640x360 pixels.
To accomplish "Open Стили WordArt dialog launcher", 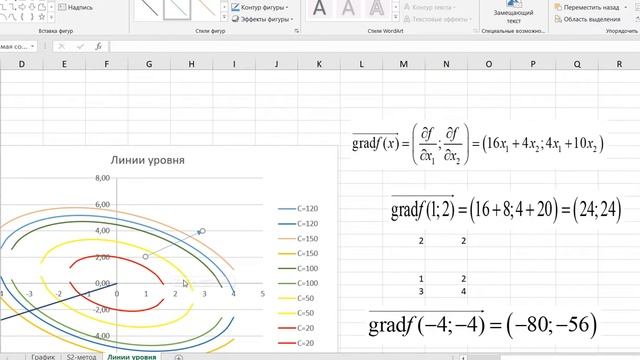I will 476,31.
